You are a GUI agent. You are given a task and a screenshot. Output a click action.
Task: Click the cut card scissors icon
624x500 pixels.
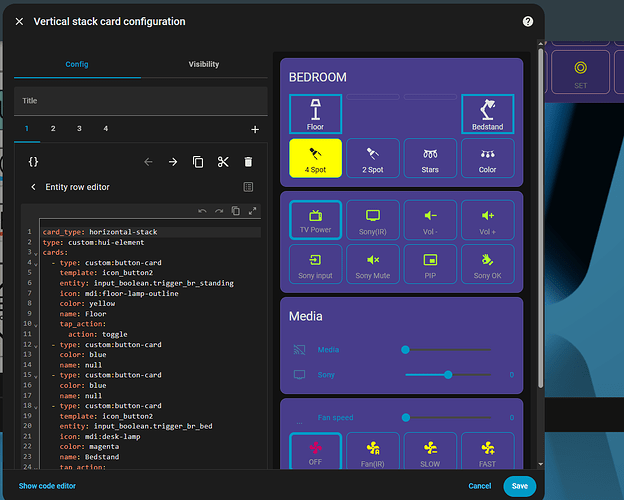pos(223,162)
